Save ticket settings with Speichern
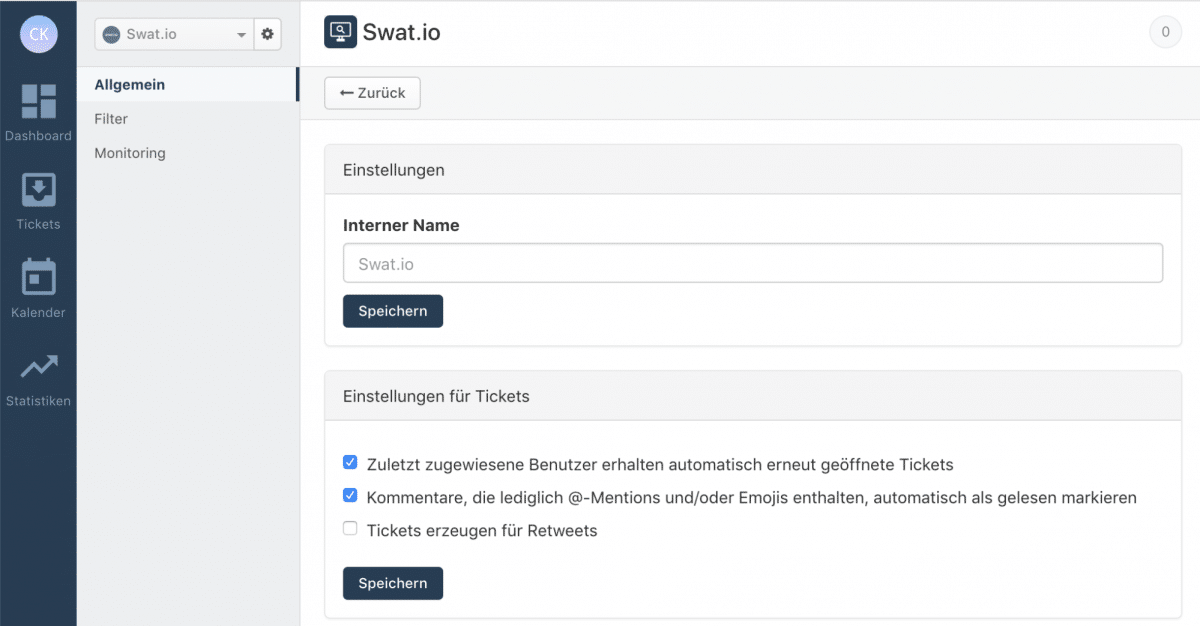Image resolution: width=1200 pixels, height=626 pixels. (x=393, y=583)
